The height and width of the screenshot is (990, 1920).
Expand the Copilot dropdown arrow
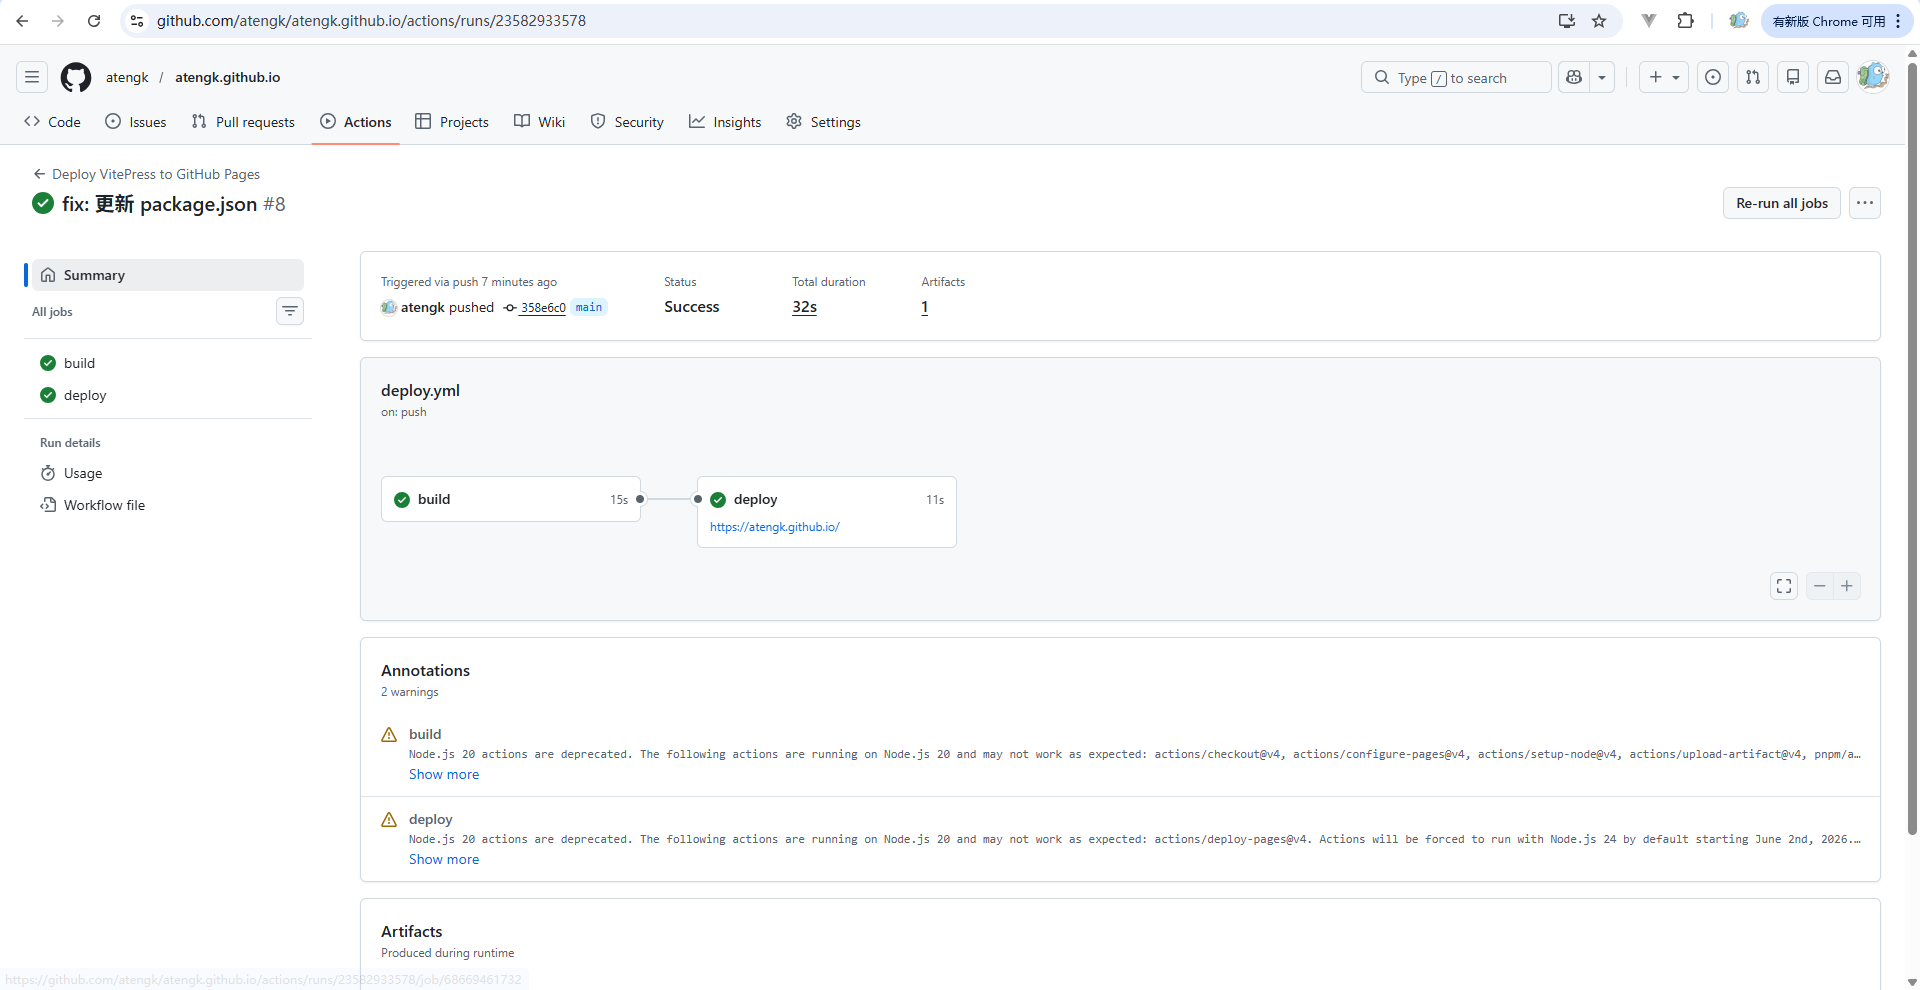tap(1602, 77)
